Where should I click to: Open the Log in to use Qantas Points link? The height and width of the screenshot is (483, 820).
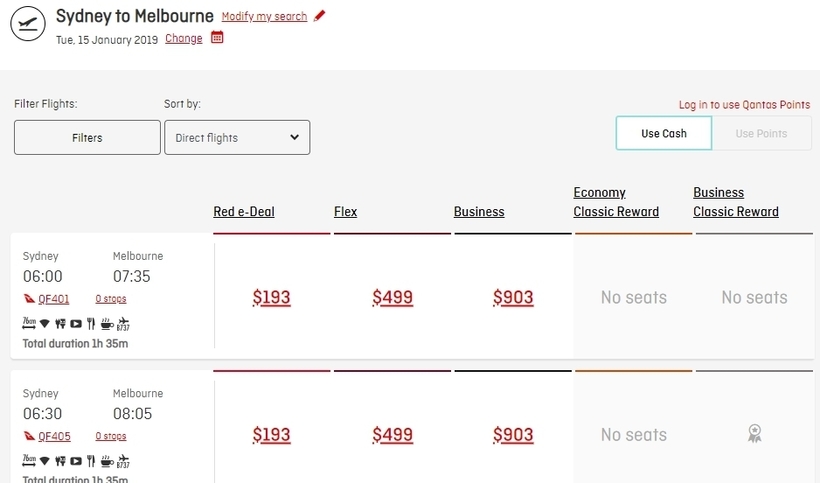pos(744,105)
